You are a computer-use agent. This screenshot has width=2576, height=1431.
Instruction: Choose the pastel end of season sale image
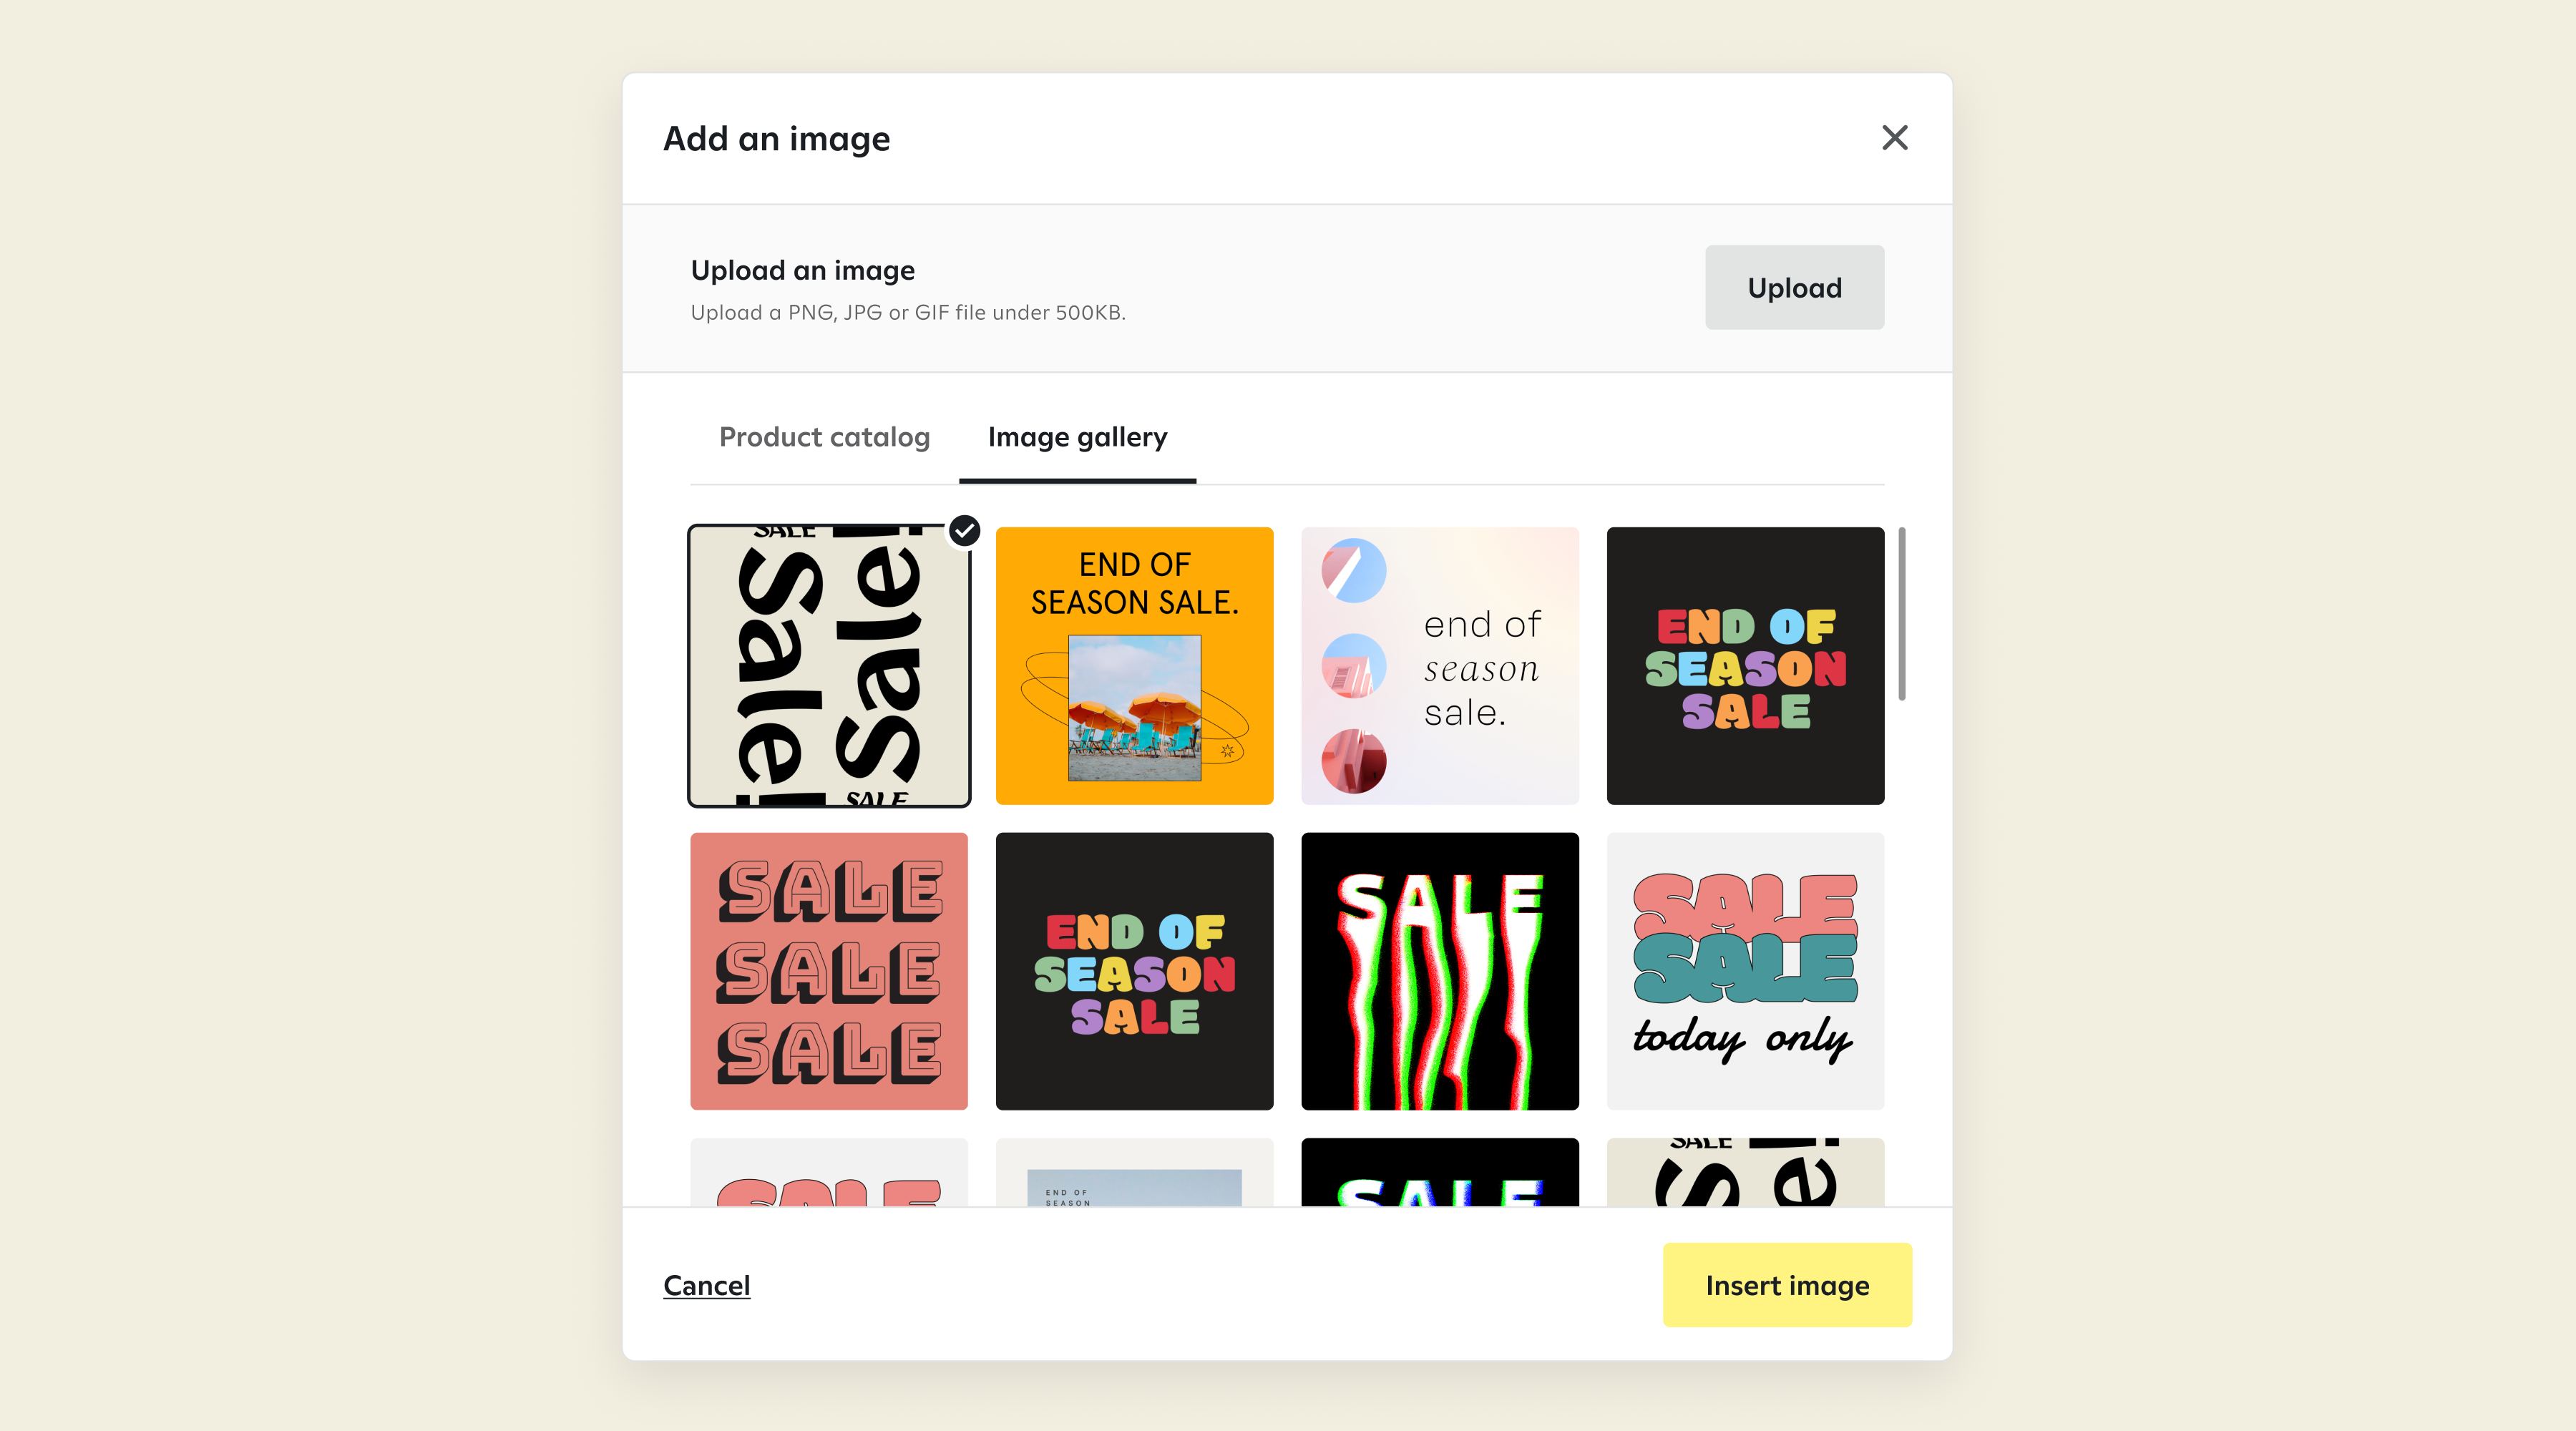pos(1439,666)
